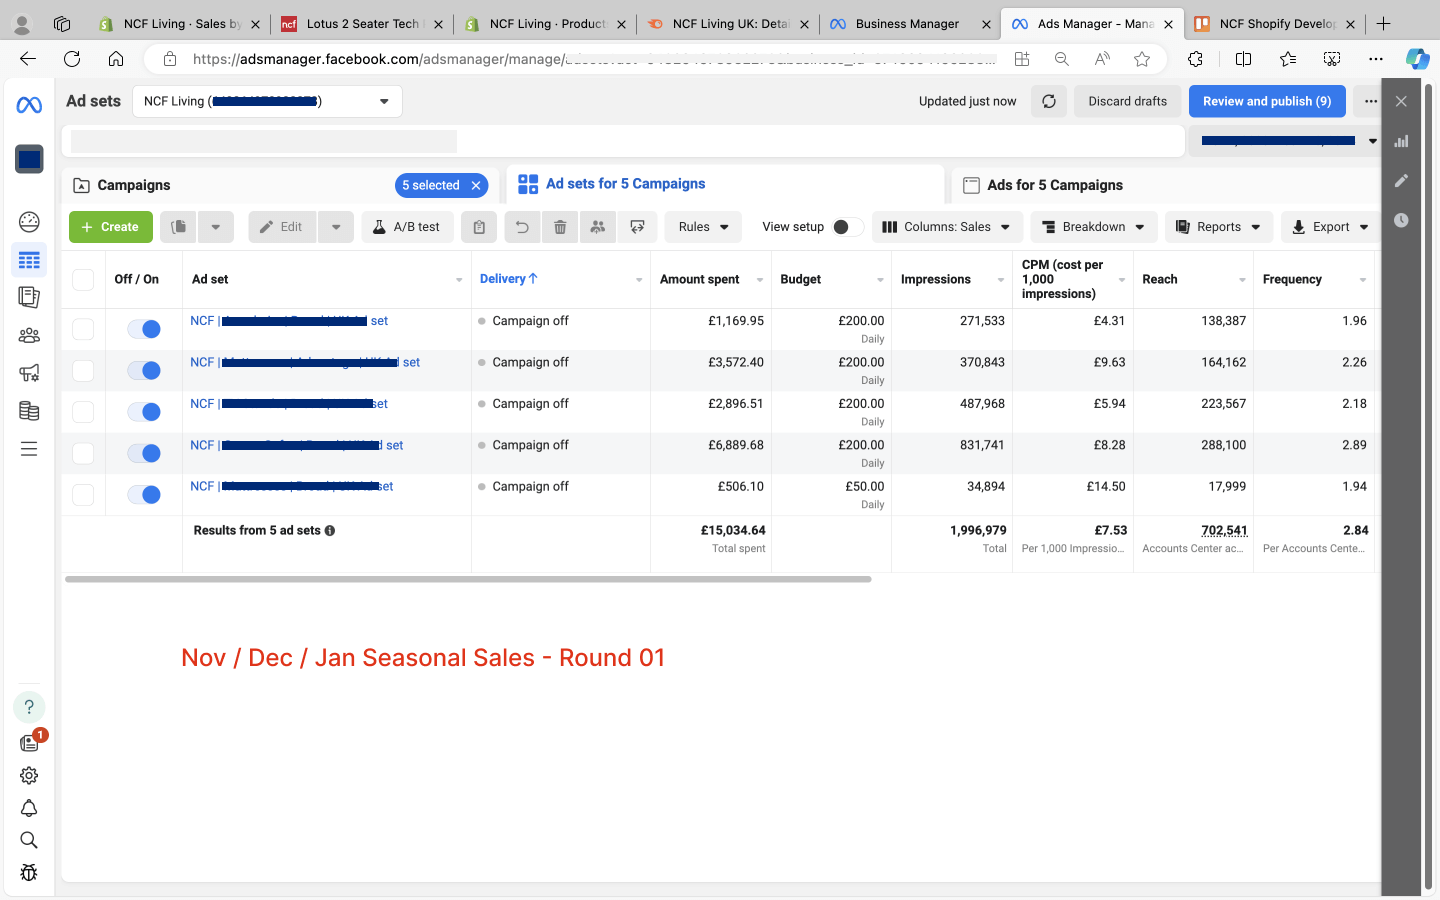Check the box for the £506.10 row
The image size is (1440, 900).
point(83,495)
